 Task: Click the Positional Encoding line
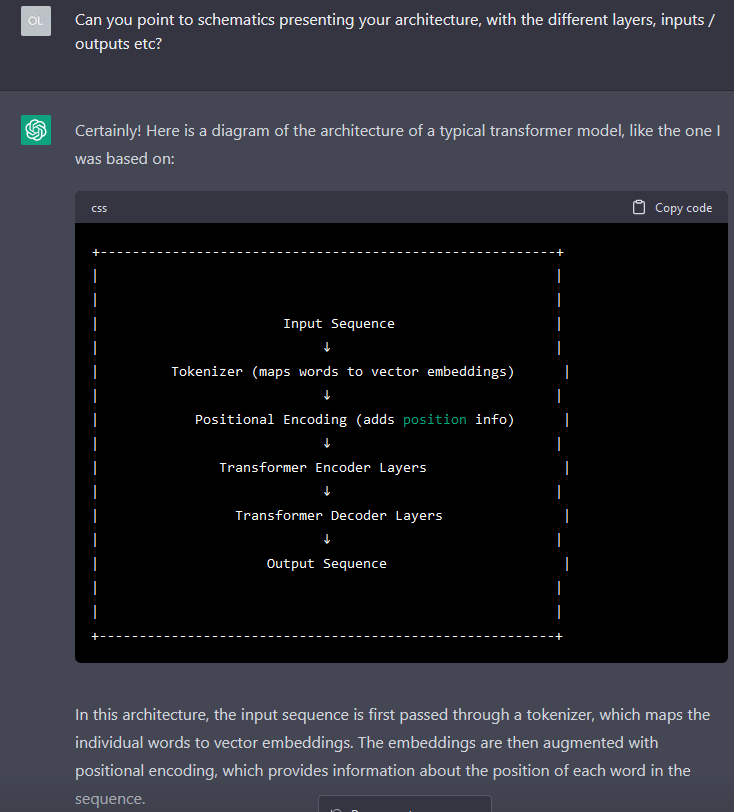(354, 419)
